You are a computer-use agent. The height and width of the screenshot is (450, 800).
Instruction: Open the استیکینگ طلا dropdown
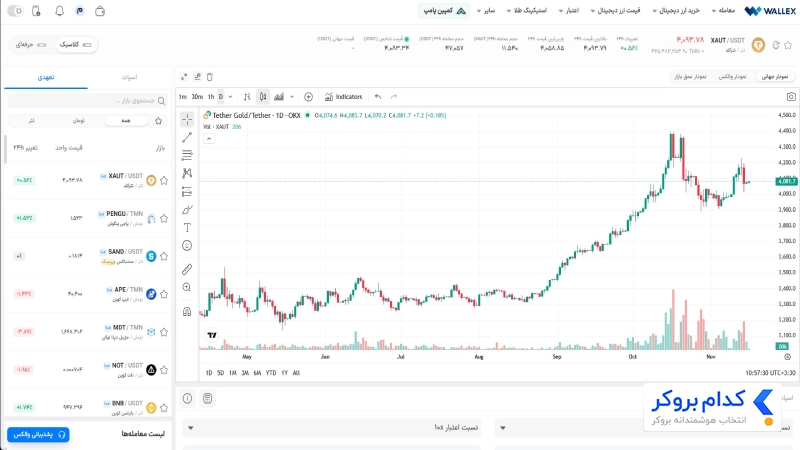[527, 11]
